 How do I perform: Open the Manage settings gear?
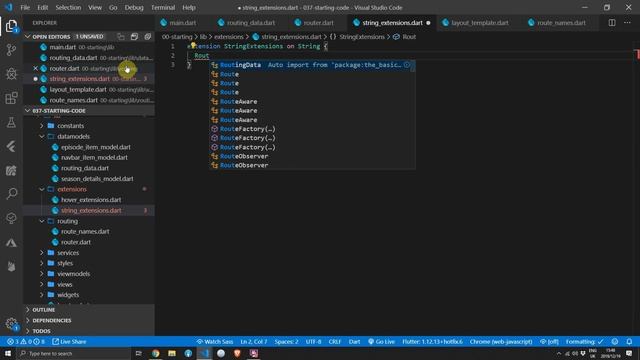coord(11,324)
